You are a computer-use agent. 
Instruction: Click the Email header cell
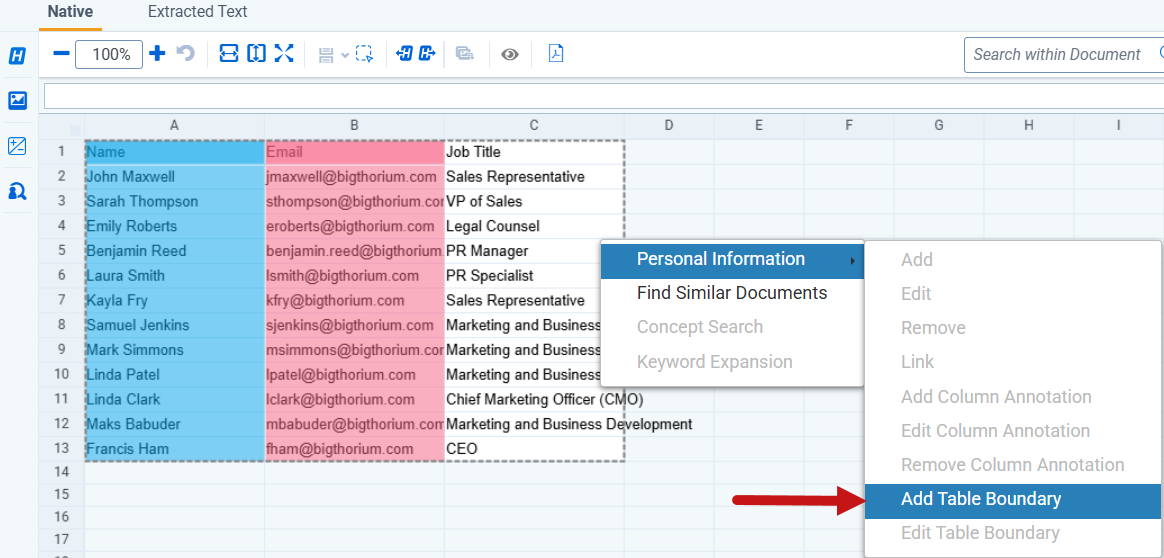355,152
